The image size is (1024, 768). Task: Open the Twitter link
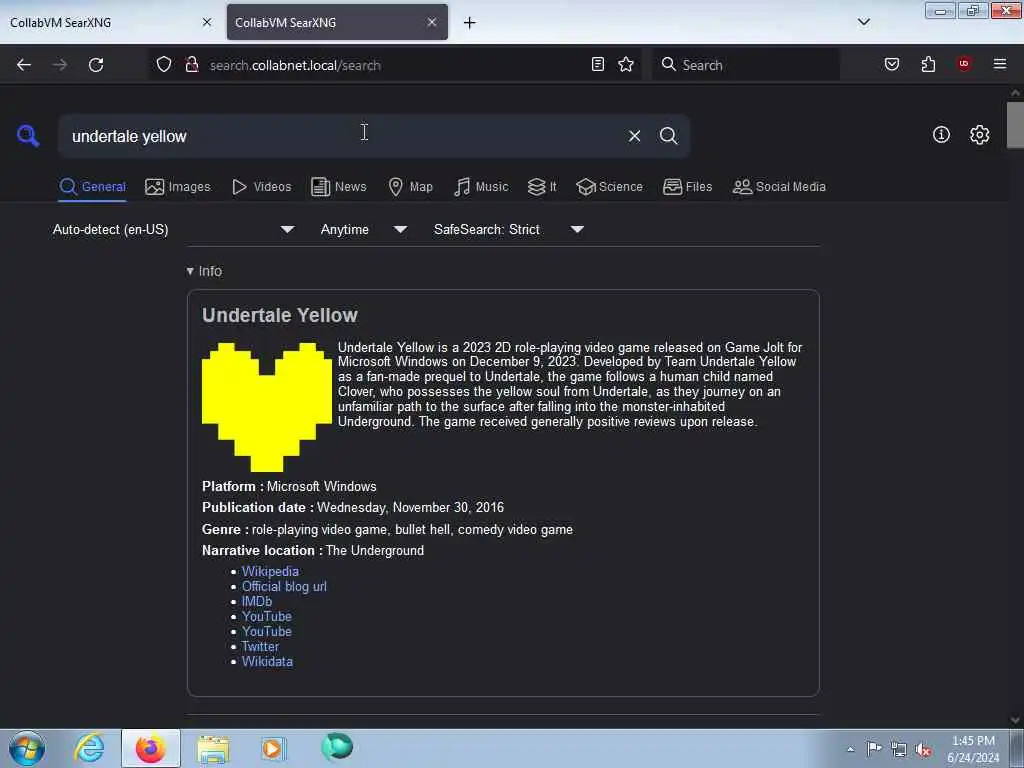coord(260,647)
